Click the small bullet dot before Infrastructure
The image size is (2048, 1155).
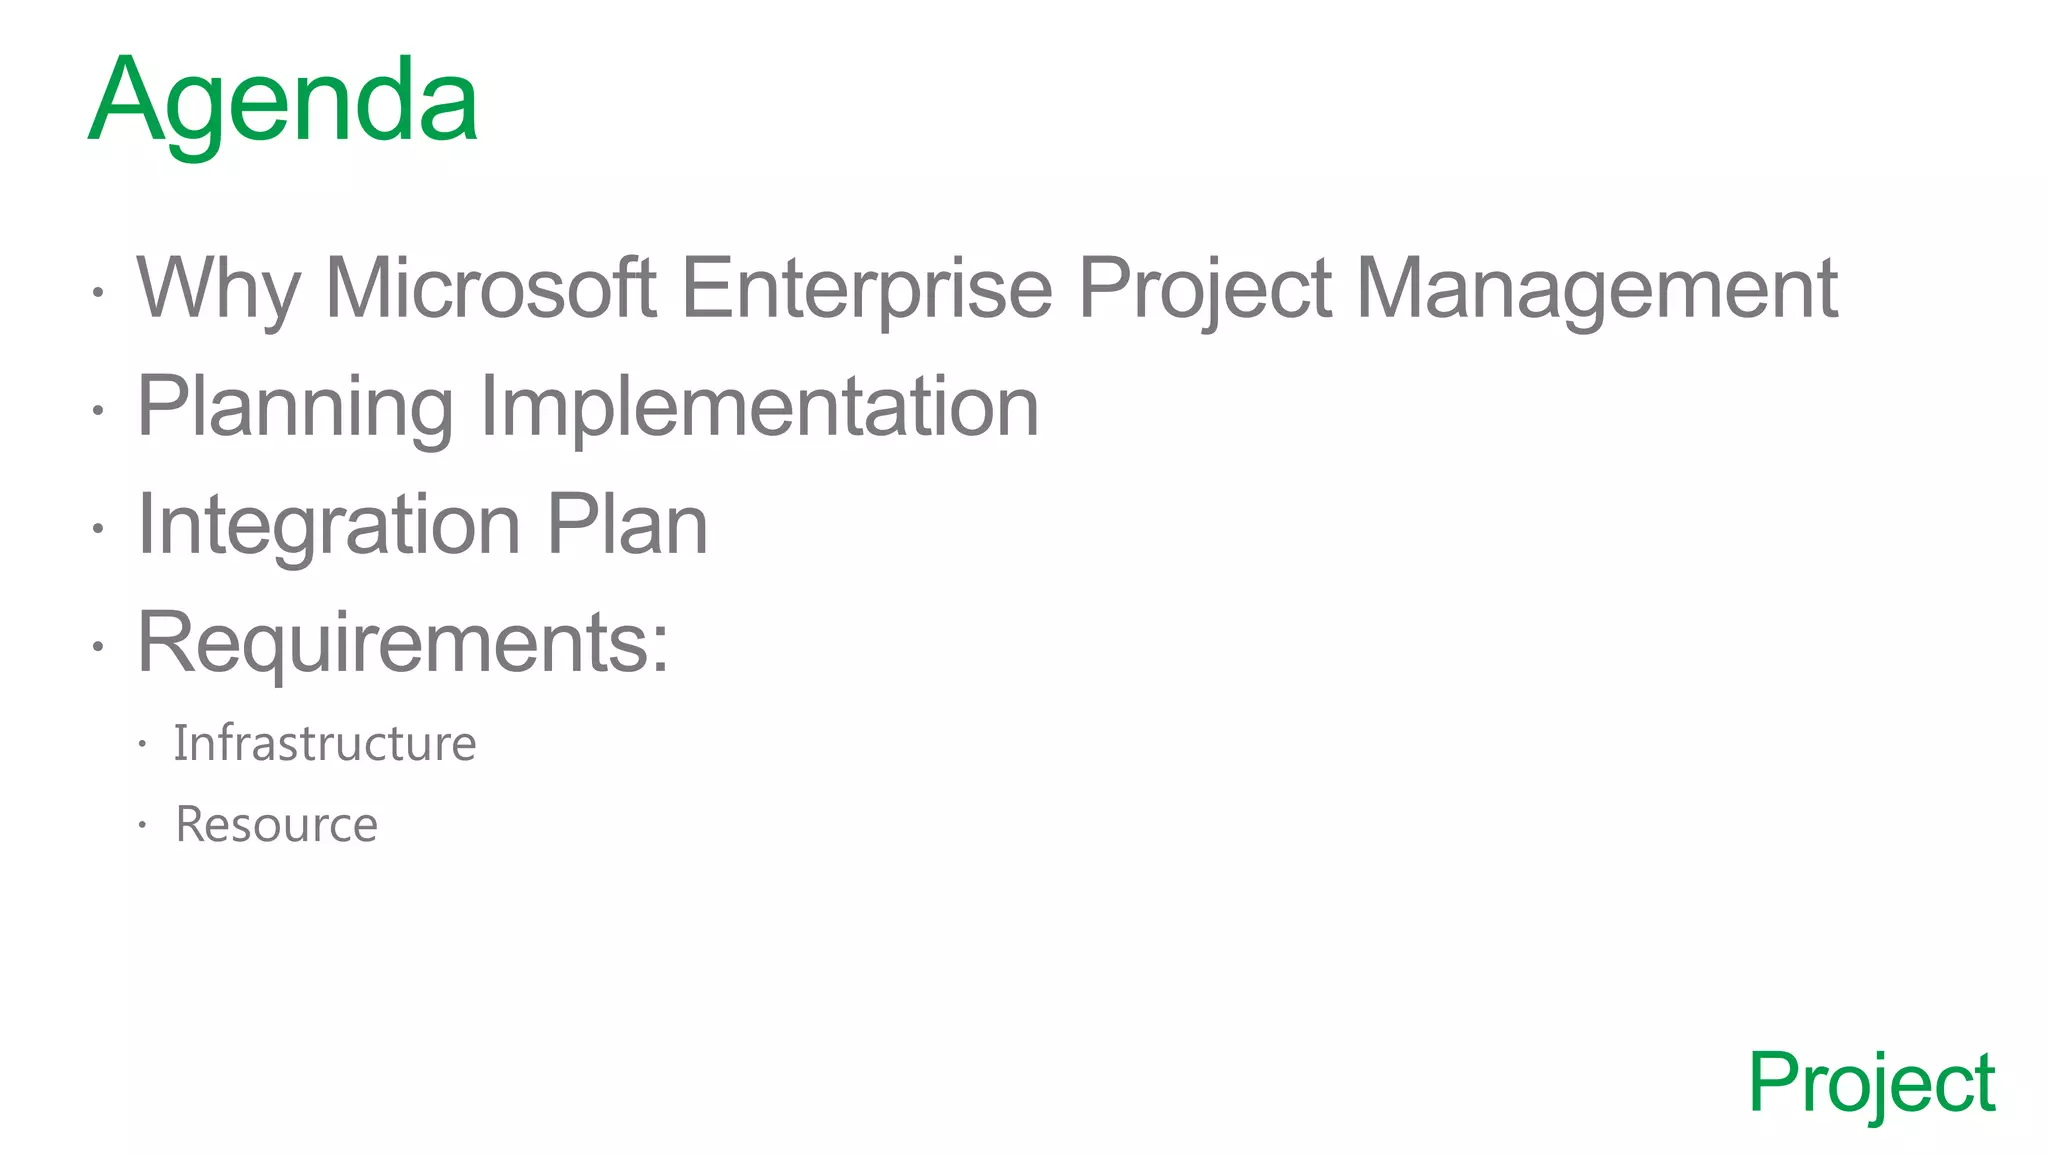[143, 744]
